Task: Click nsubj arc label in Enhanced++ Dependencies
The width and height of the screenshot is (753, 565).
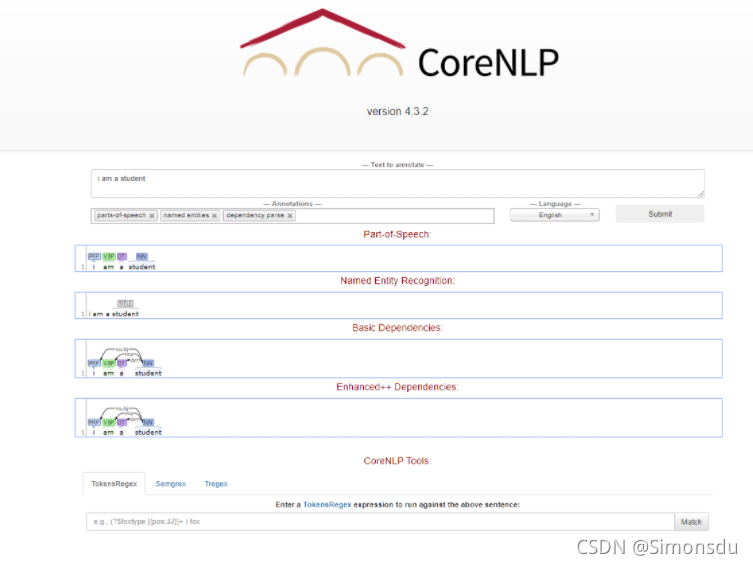Action: (122, 409)
